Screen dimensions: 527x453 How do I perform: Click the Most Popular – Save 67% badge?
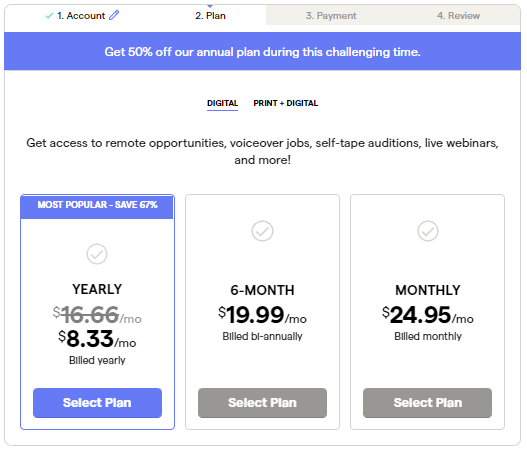[x=97, y=205]
